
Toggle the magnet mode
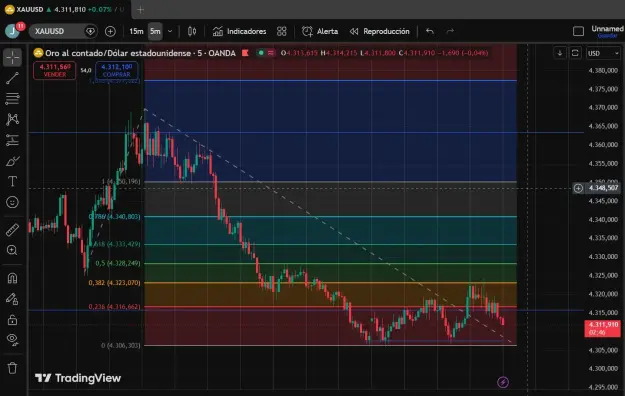[12, 278]
